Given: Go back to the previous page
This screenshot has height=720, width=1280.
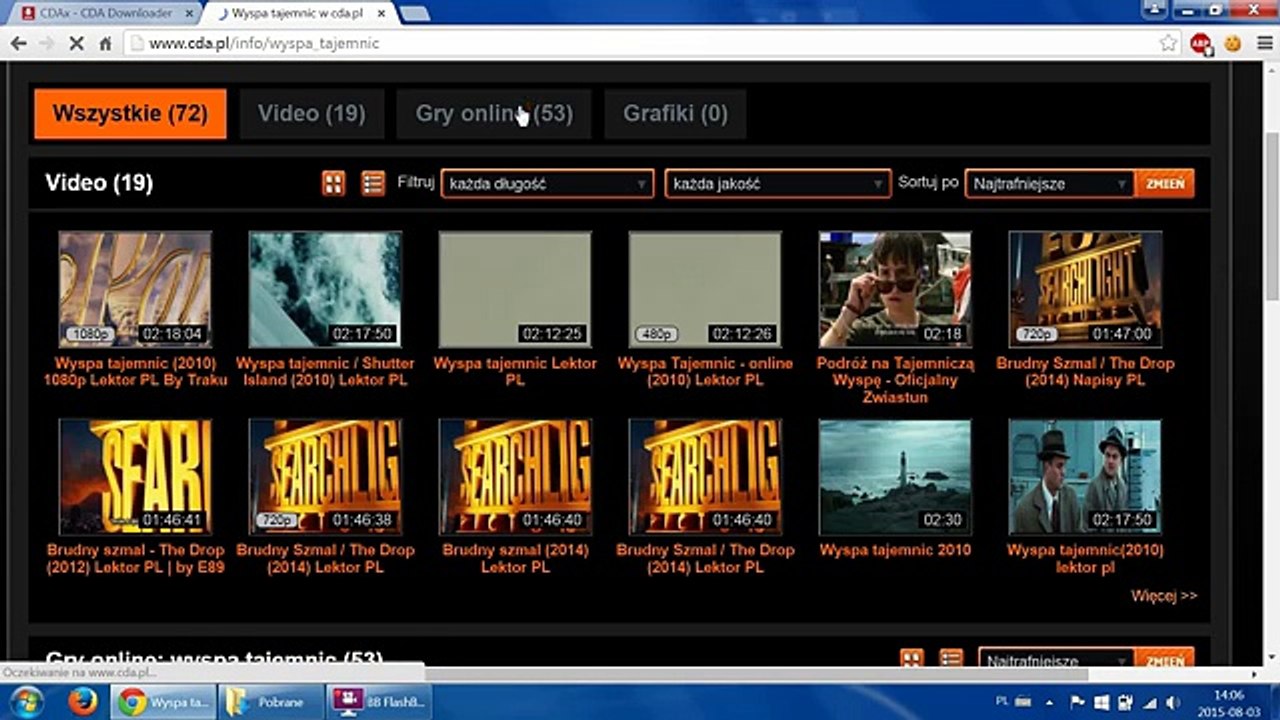Looking at the screenshot, I should tap(18, 44).
